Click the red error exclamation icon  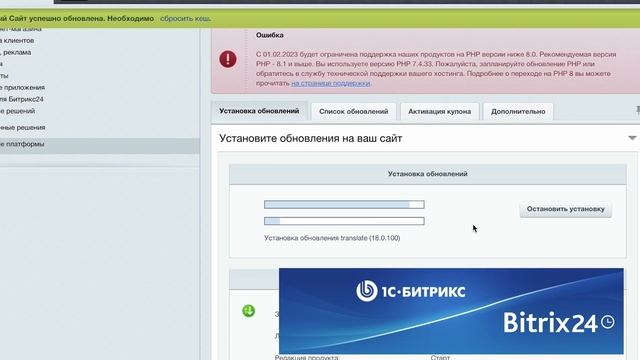pyautogui.click(x=228, y=59)
